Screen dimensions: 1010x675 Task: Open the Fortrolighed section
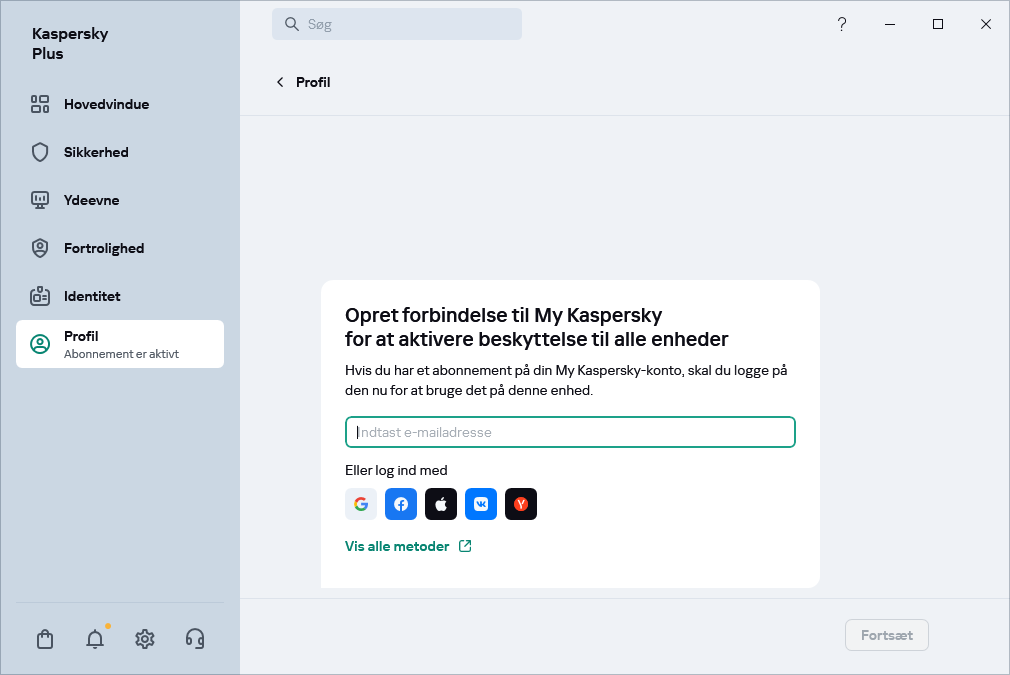tap(103, 248)
